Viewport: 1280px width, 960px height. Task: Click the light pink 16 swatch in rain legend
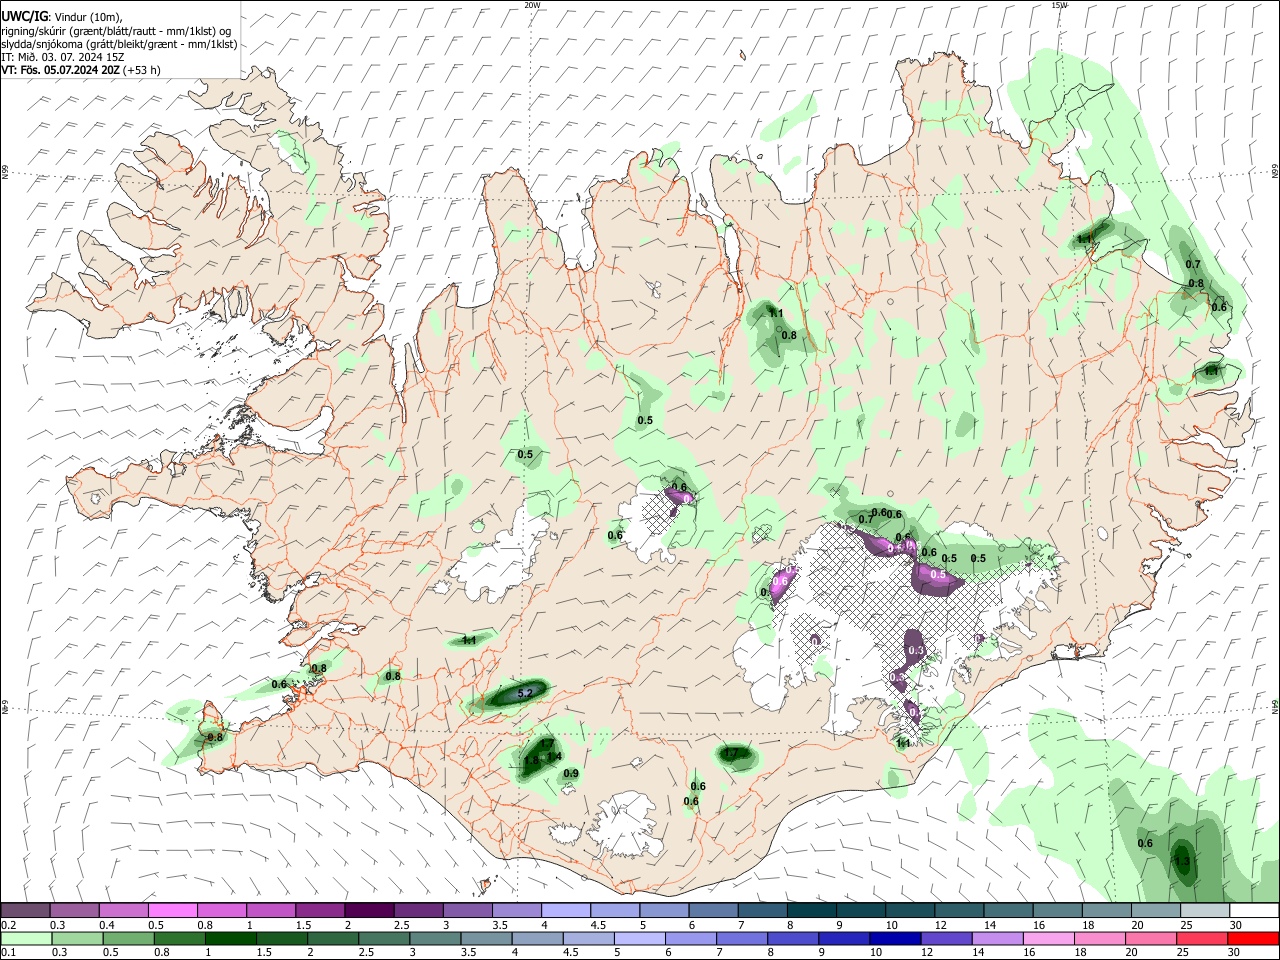tap(1048, 938)
